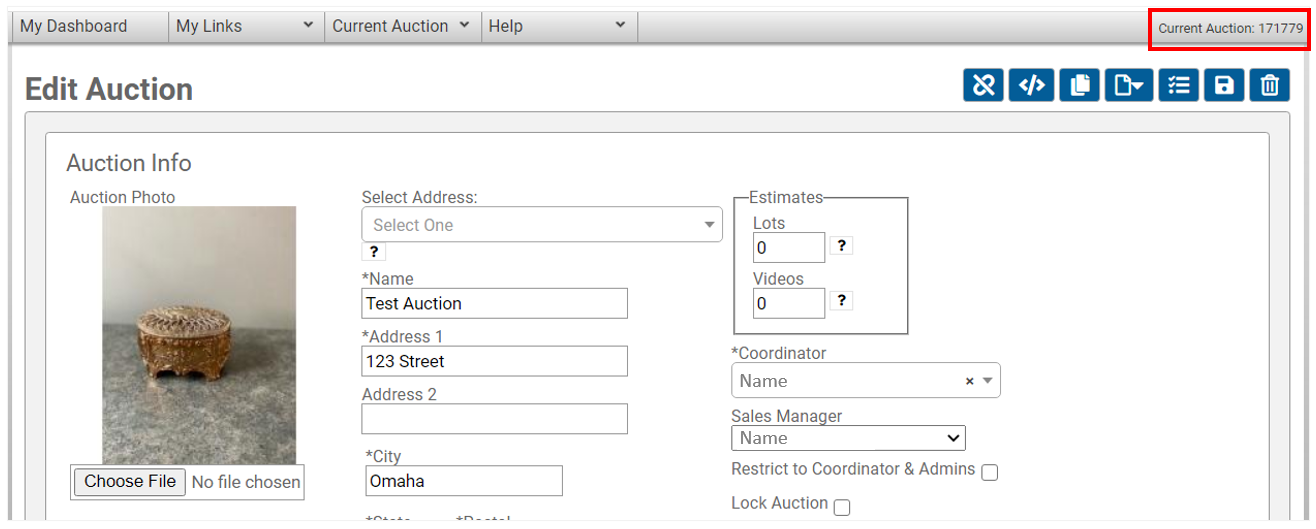Expand the Select Address dropdown

pos(541,225)
